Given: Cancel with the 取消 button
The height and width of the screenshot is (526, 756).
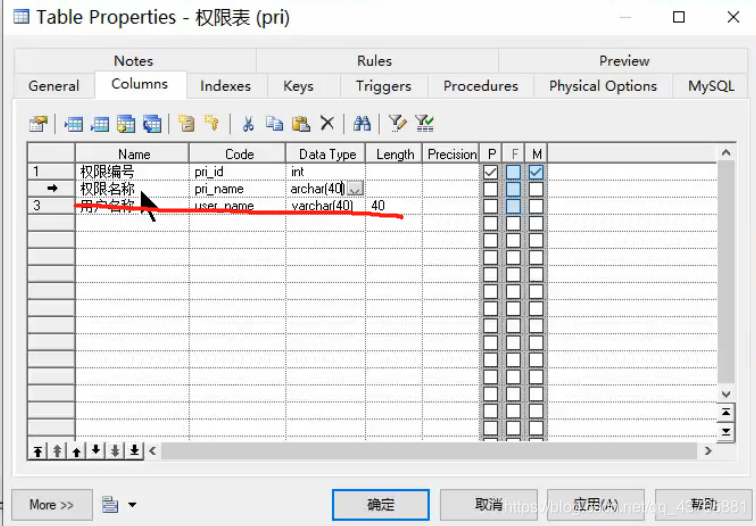Looking at the screenshot, I should tap(488, 505).
